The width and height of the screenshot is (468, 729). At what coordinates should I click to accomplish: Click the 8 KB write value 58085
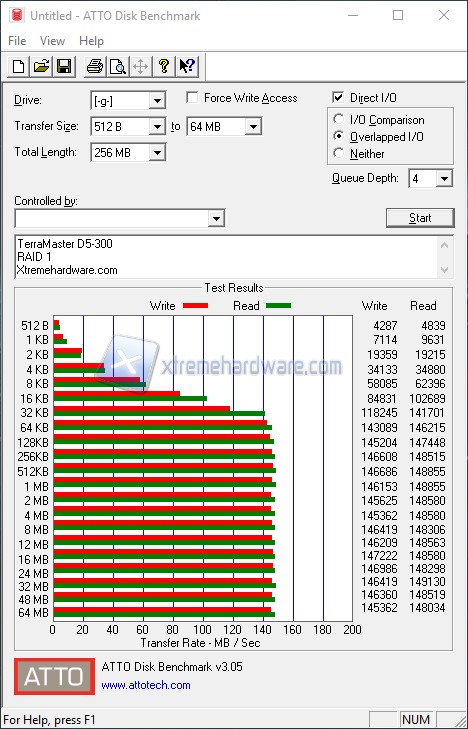pos(382,384)
